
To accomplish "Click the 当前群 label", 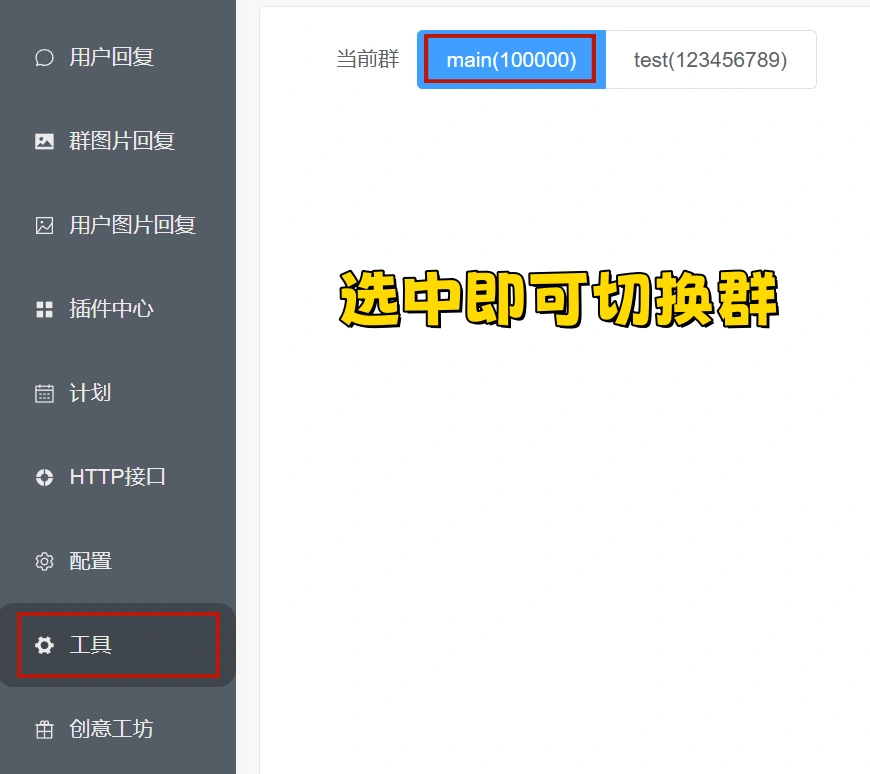I will tap(367, 59).
